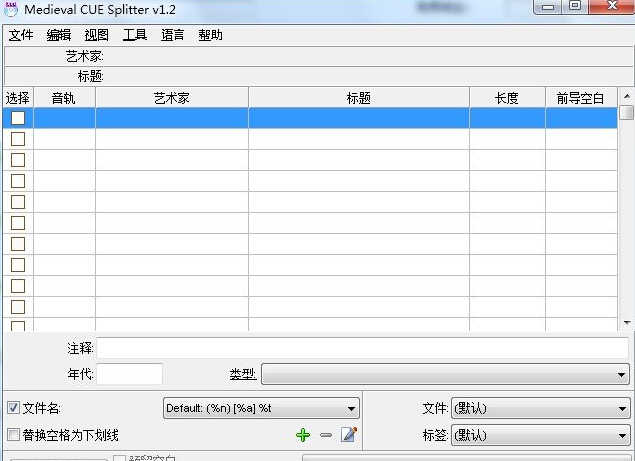Sort by the 音轨 column header
The width and height of the screenshot is (635, 461).
pyautogui.click(x=64, y=98)
